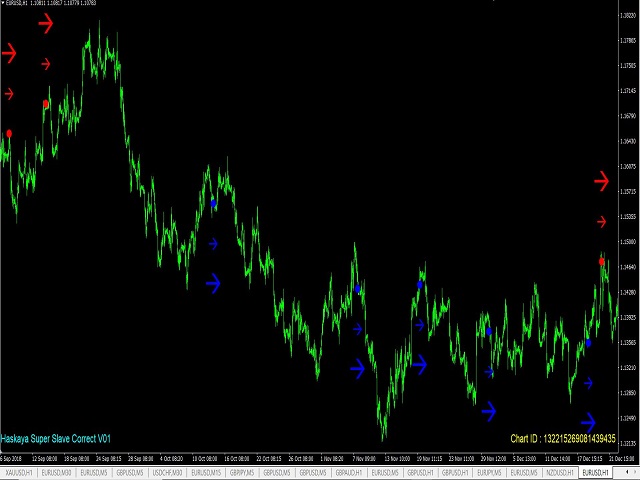Switch to the EURUSD,M15 chart tab

coord(206,473)
